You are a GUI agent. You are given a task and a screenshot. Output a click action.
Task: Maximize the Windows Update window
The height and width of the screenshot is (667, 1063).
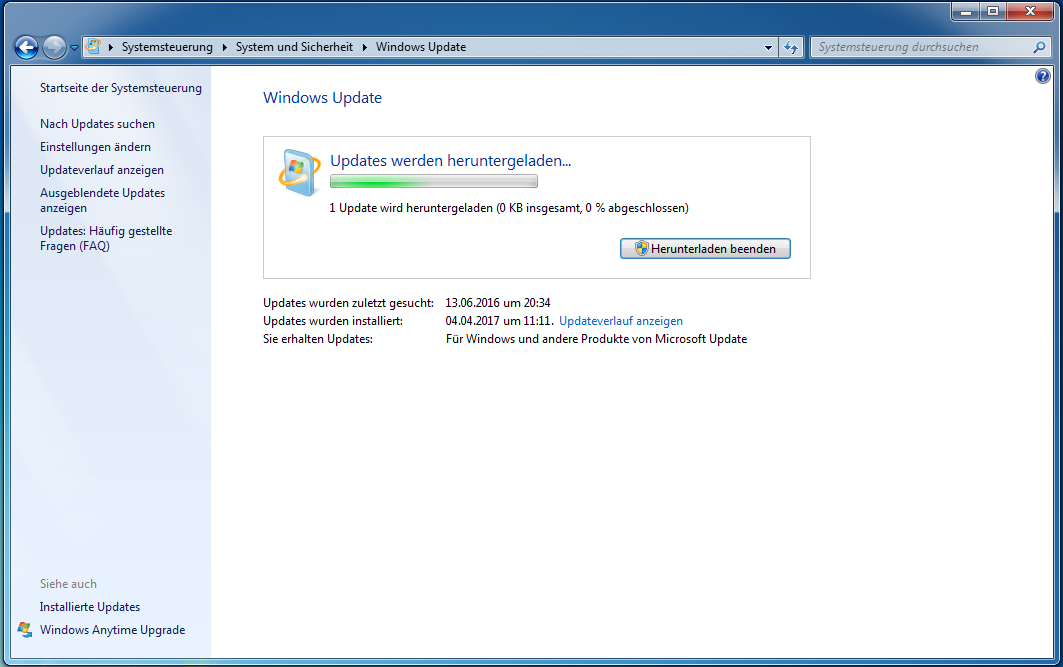point(992,12)
